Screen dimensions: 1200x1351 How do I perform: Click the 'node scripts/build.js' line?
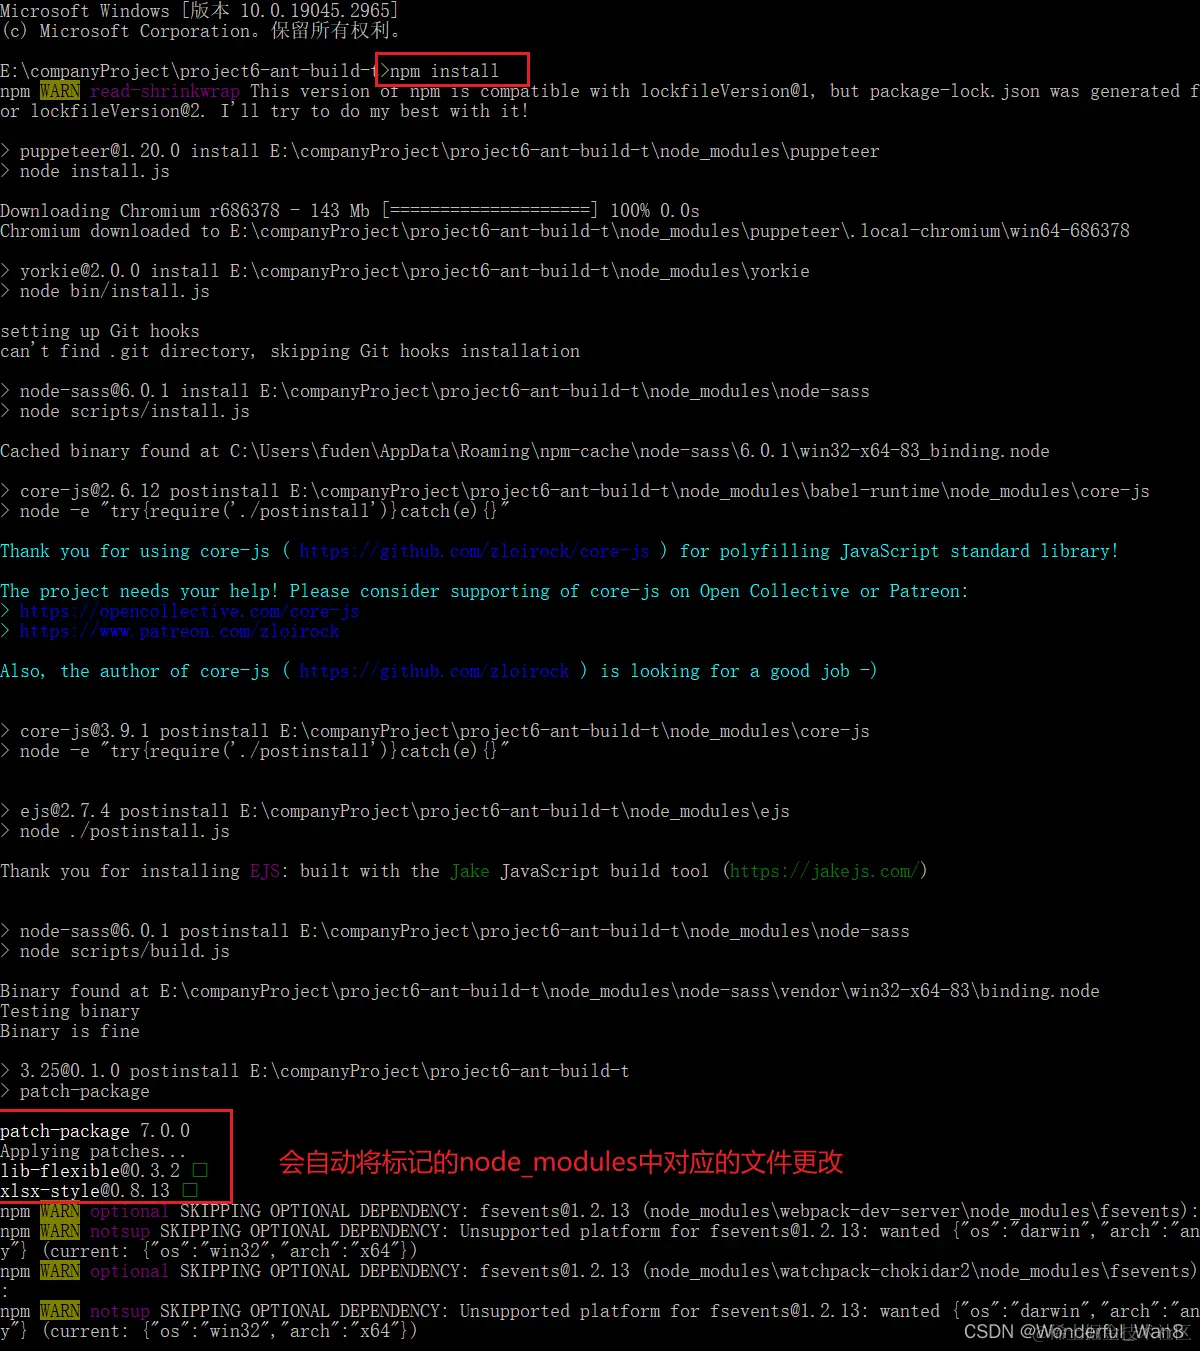tap(115, 951)
